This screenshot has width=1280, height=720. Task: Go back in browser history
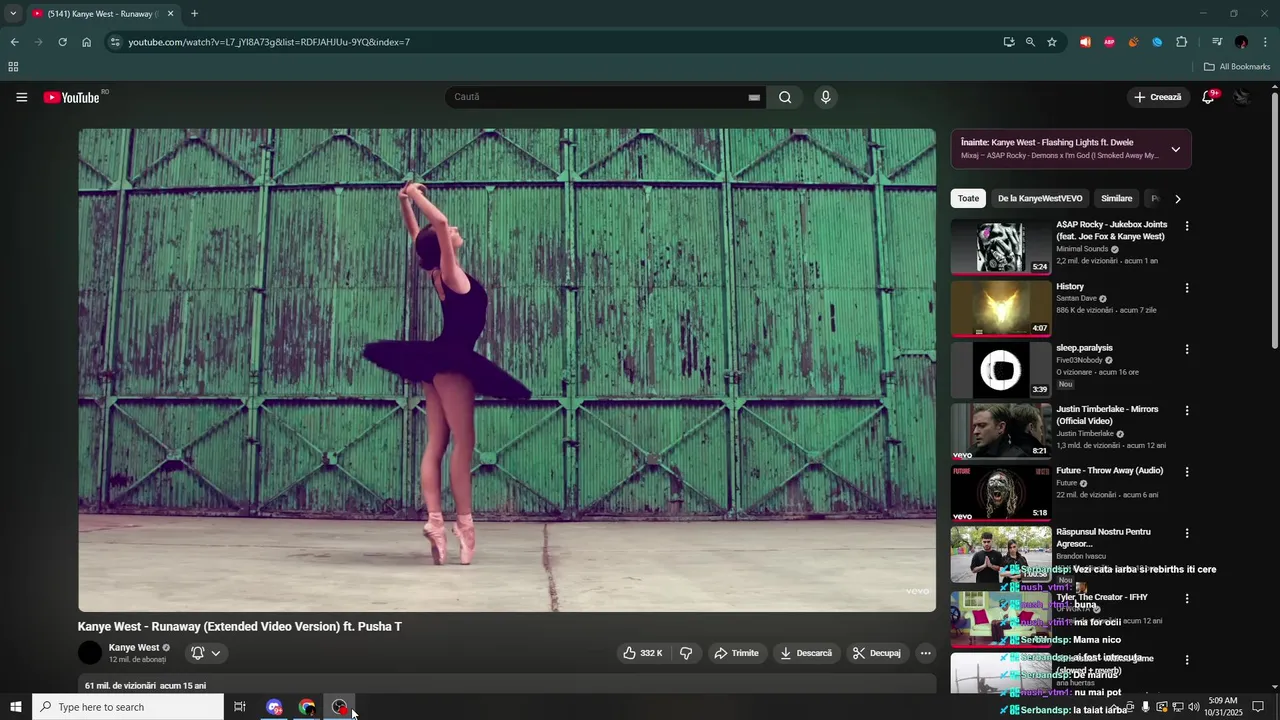pos(14,42)
